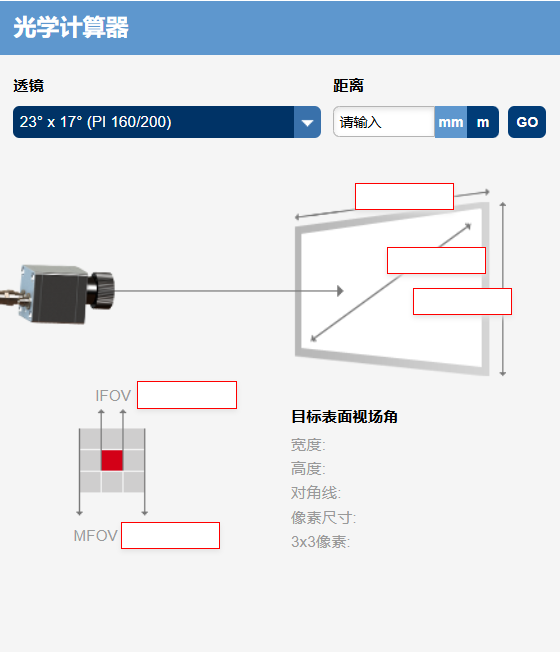Click the target surface screen graphic
Image resolution: width=560 pixels, height=652 pixels.
(x=392, y=289)
